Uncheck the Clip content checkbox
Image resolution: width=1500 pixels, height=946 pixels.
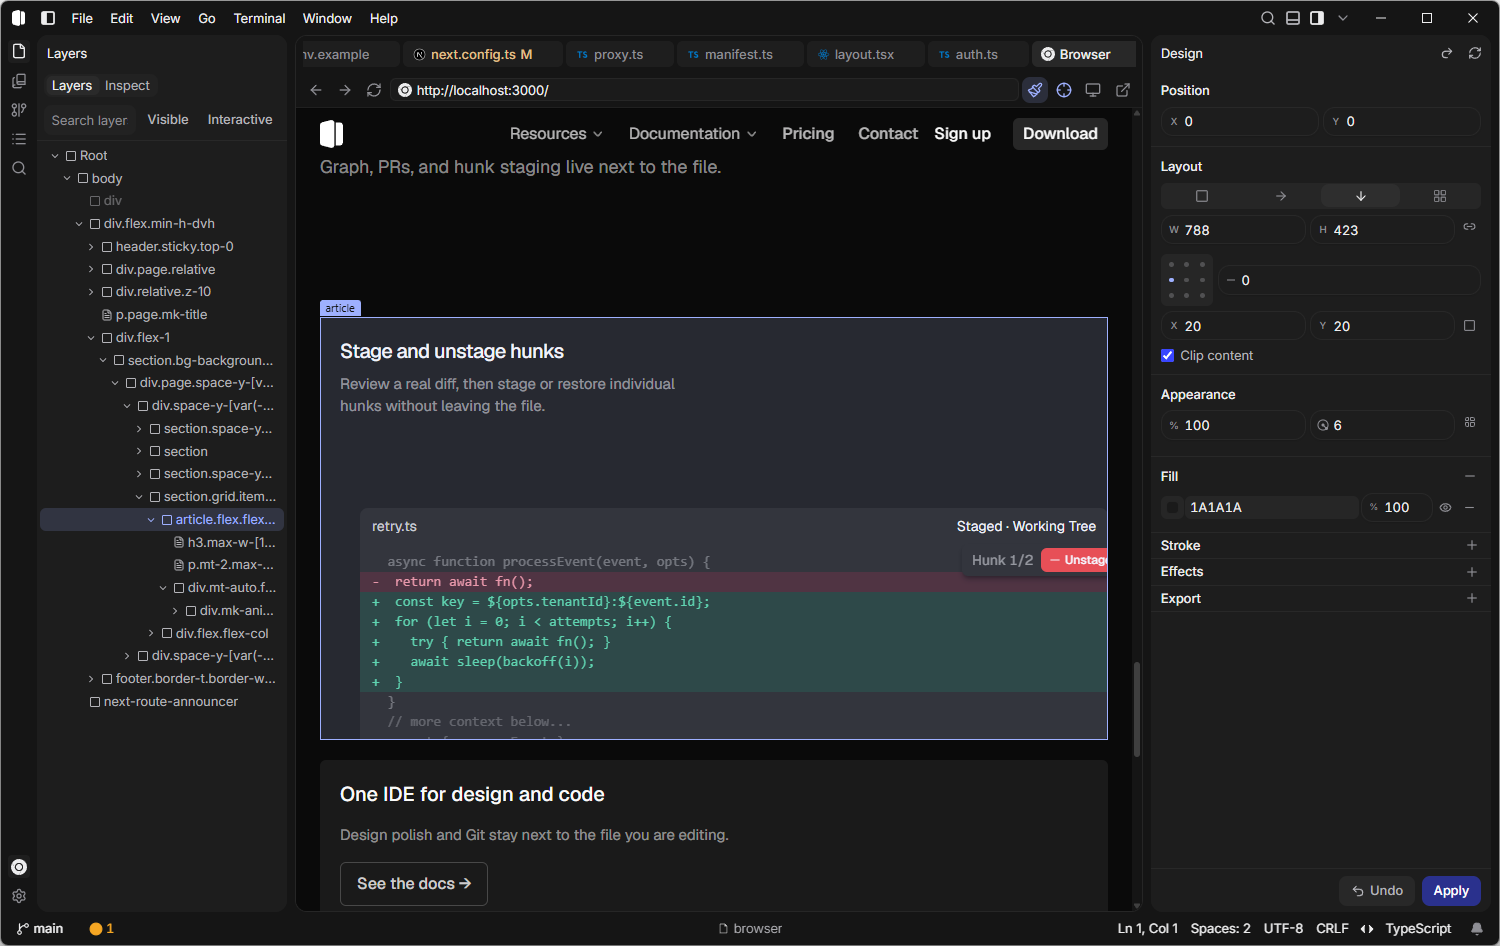[x=1167, y=355]
